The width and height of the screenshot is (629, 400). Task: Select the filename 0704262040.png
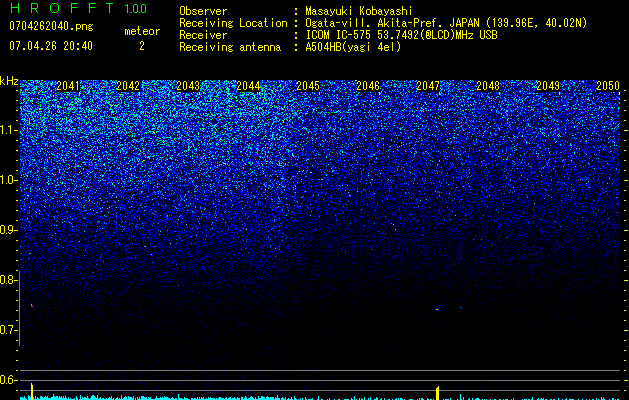click(51, 26)
